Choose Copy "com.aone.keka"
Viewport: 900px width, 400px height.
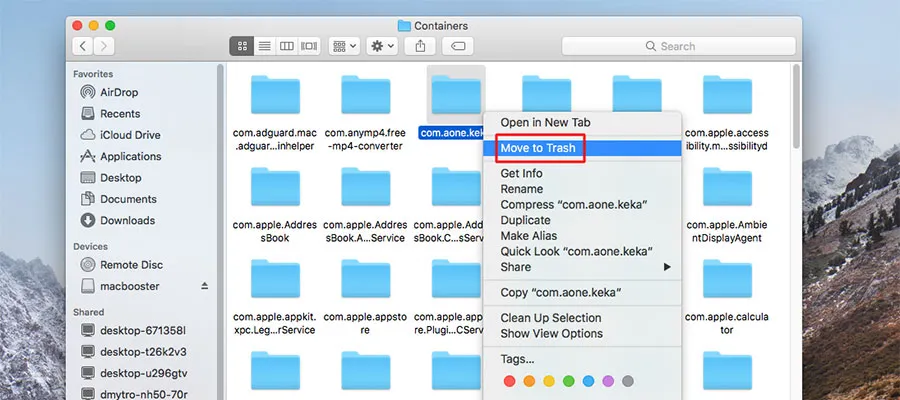coord(582,293)
